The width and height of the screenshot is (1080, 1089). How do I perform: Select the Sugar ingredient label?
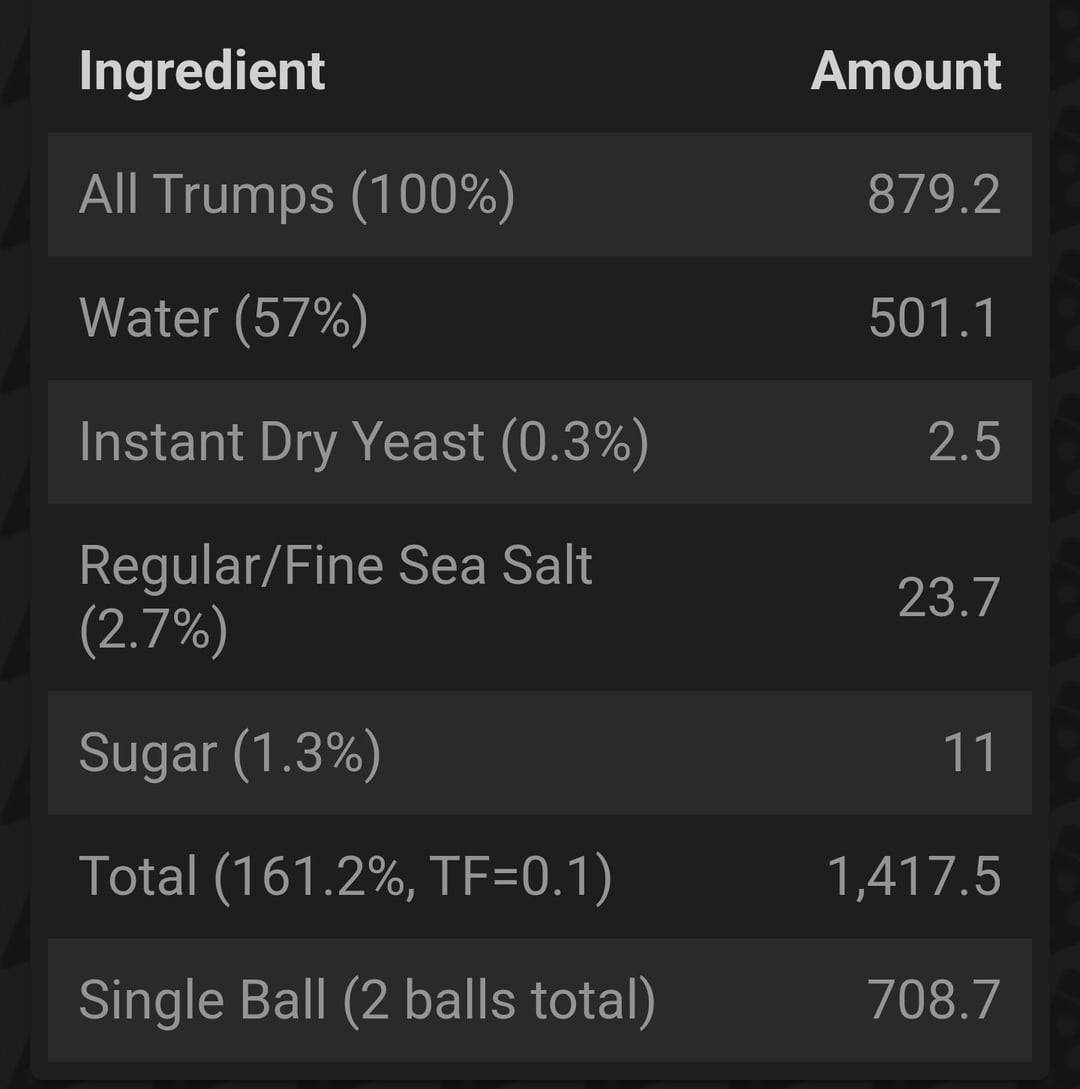[148, 753]
